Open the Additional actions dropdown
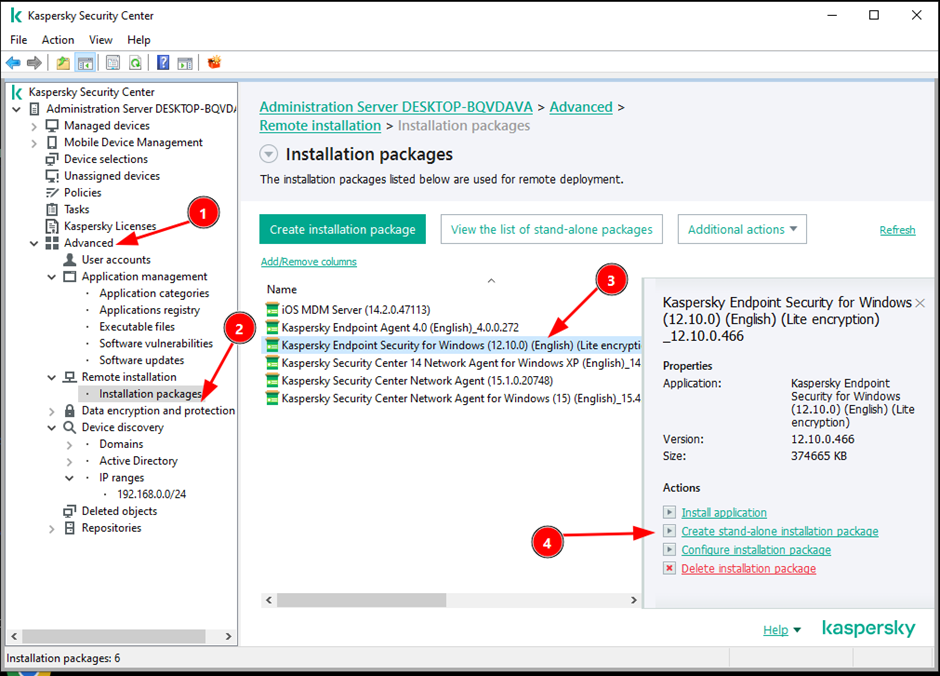Image resolution: width=940 pixels, height=676 pixels. [742, 230]
